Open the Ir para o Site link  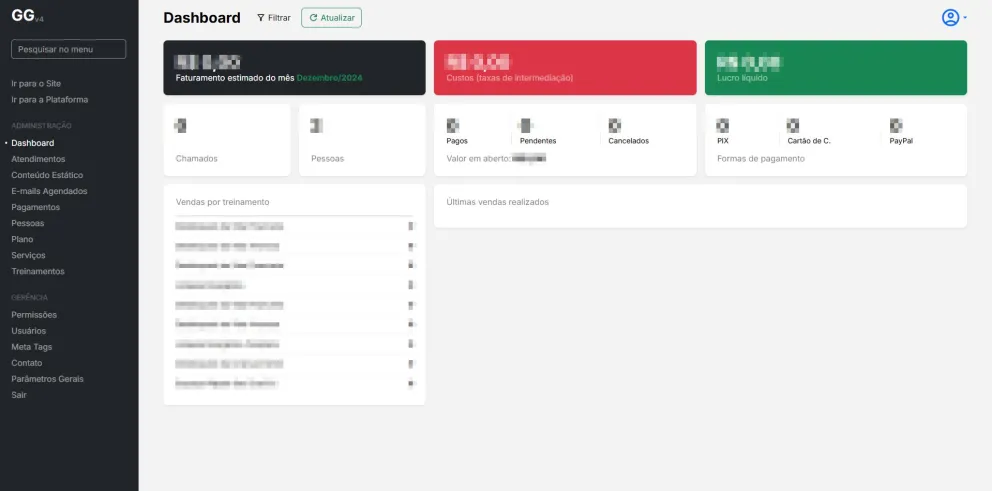pos(36,84)
